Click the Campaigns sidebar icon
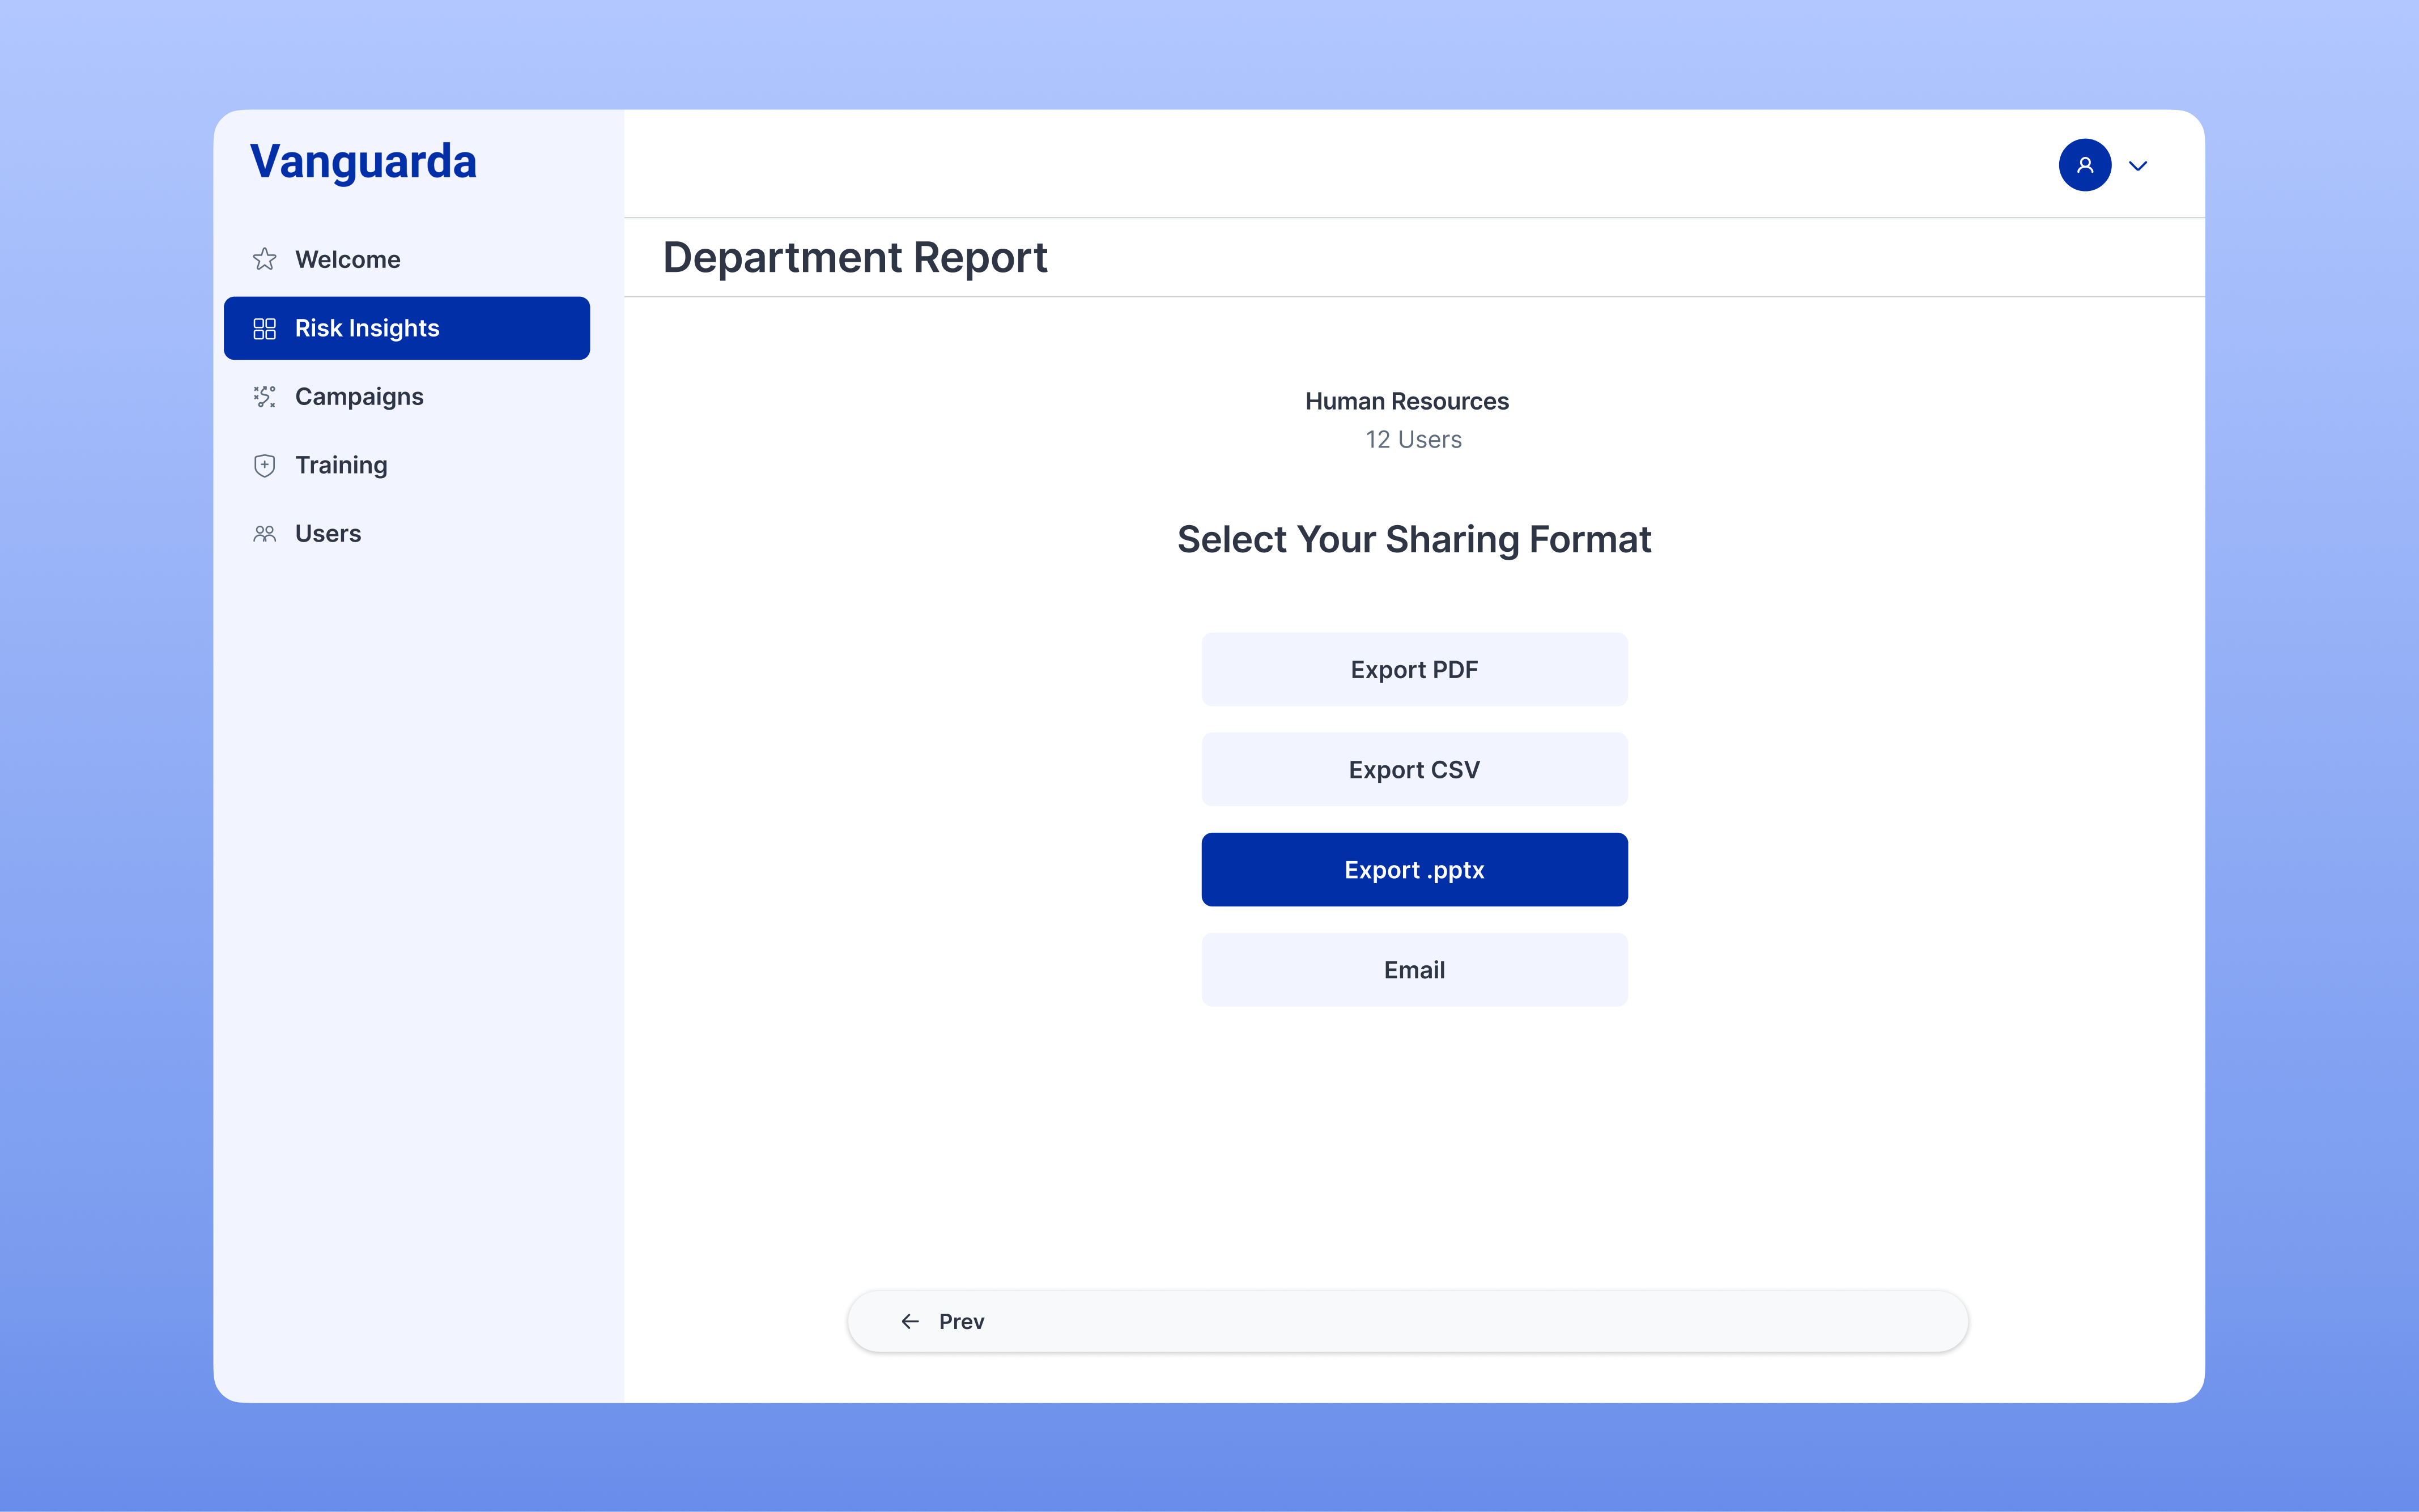 [x=264, y=397]
